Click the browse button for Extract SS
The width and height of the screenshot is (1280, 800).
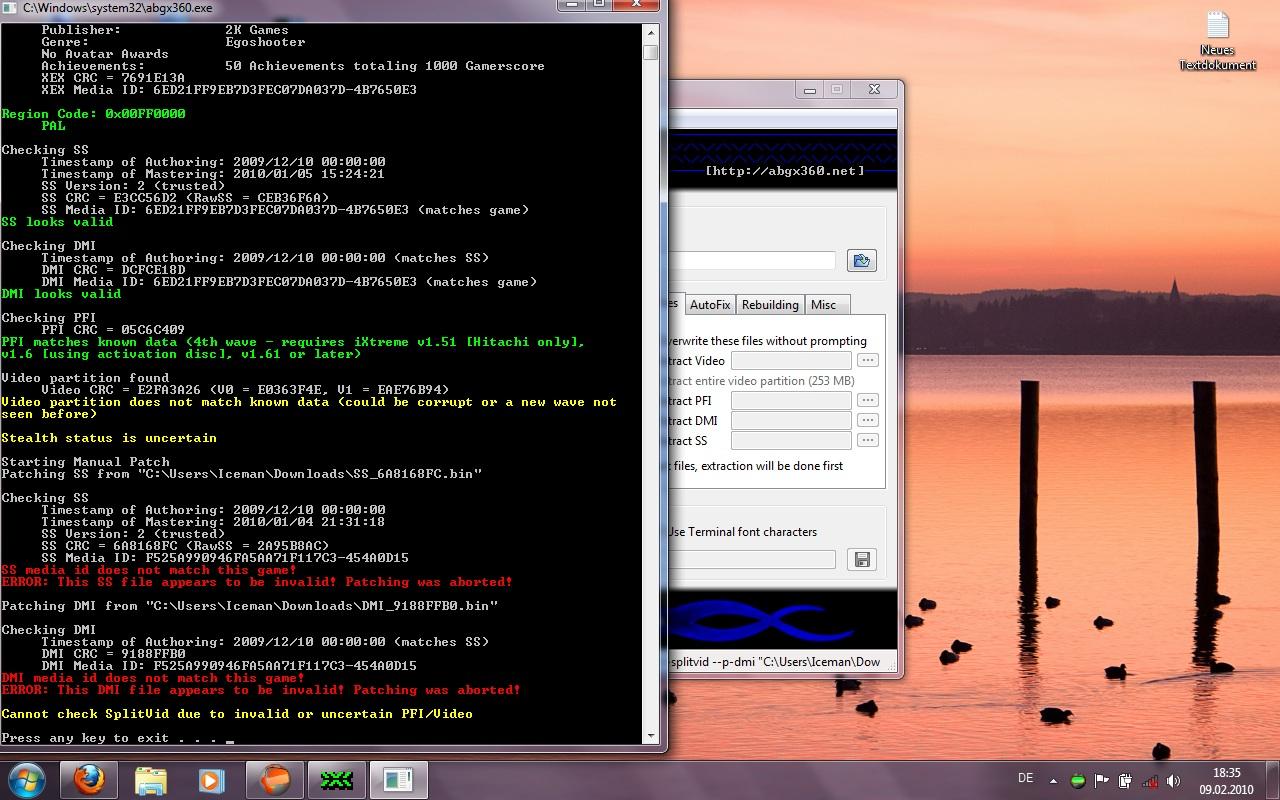[867, 440]
